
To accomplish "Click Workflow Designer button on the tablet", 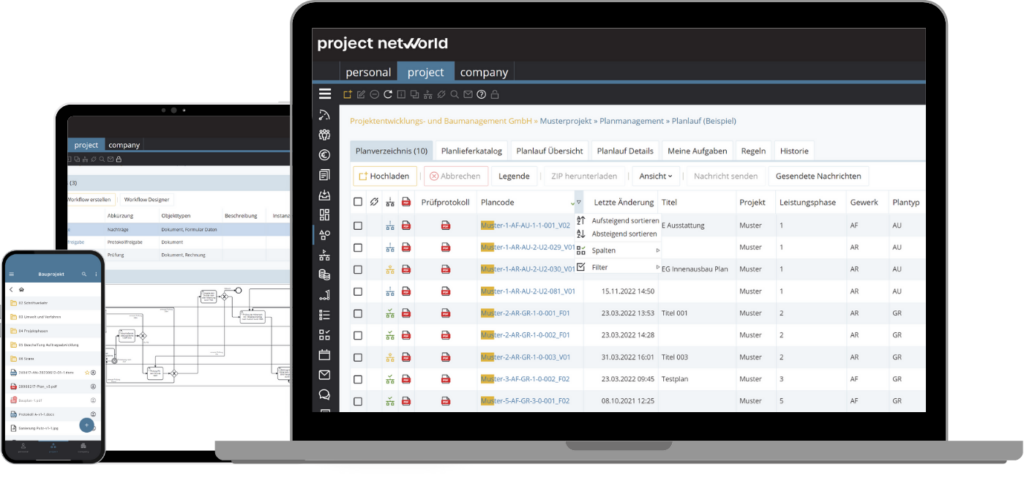I will pos(145,199).
